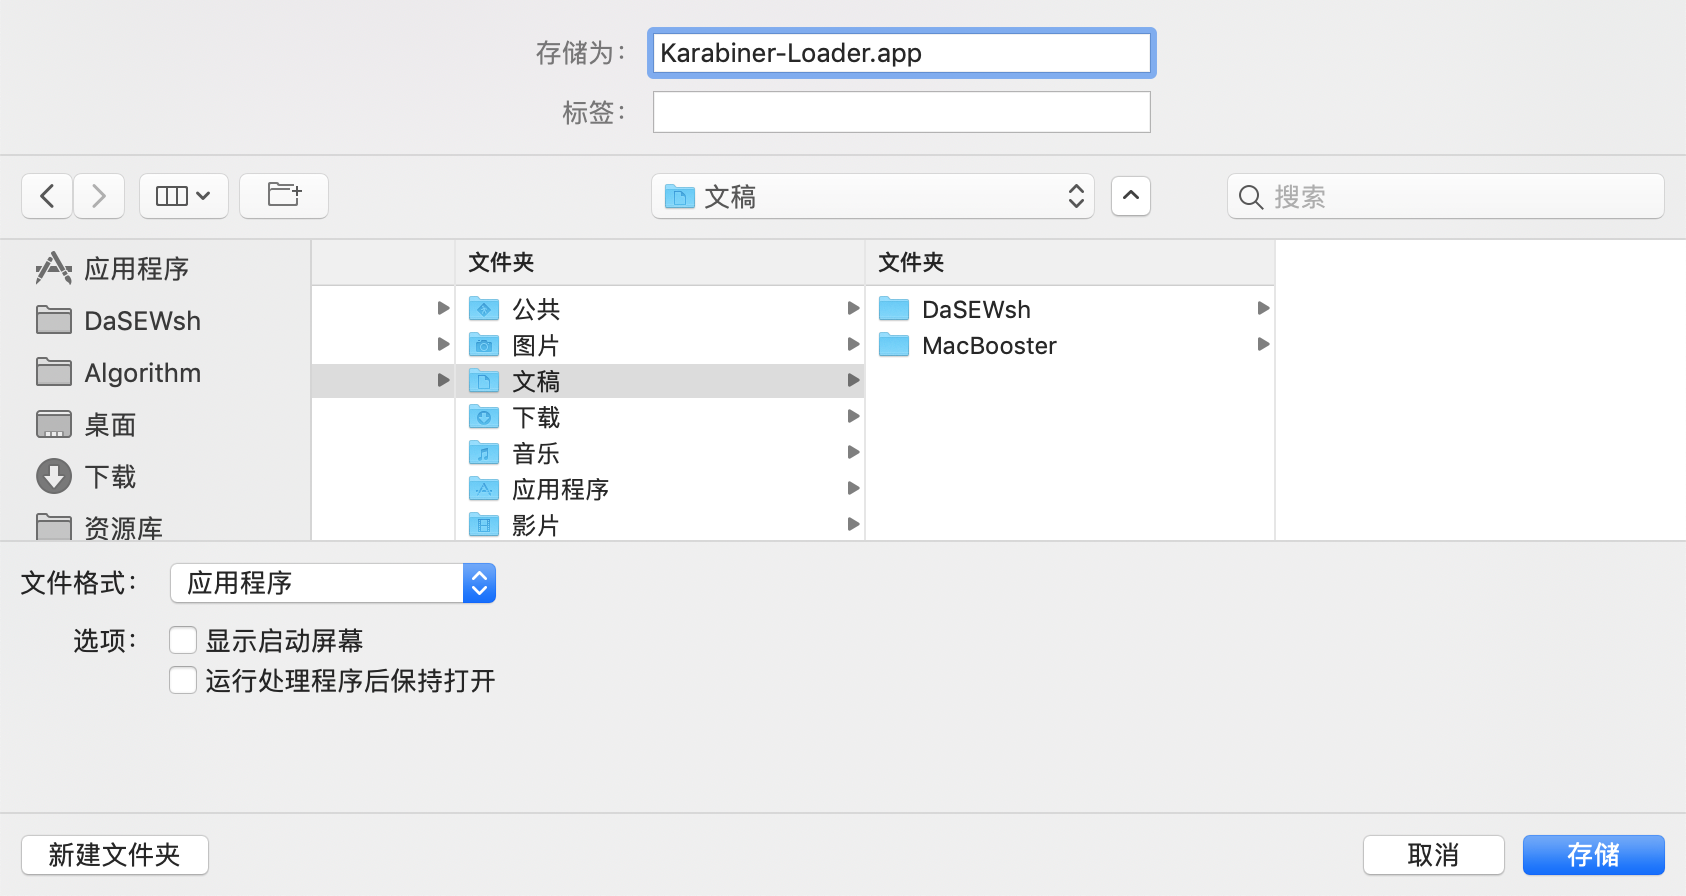
Task: Expand 公共 with its right arrow
Action: 853,308
